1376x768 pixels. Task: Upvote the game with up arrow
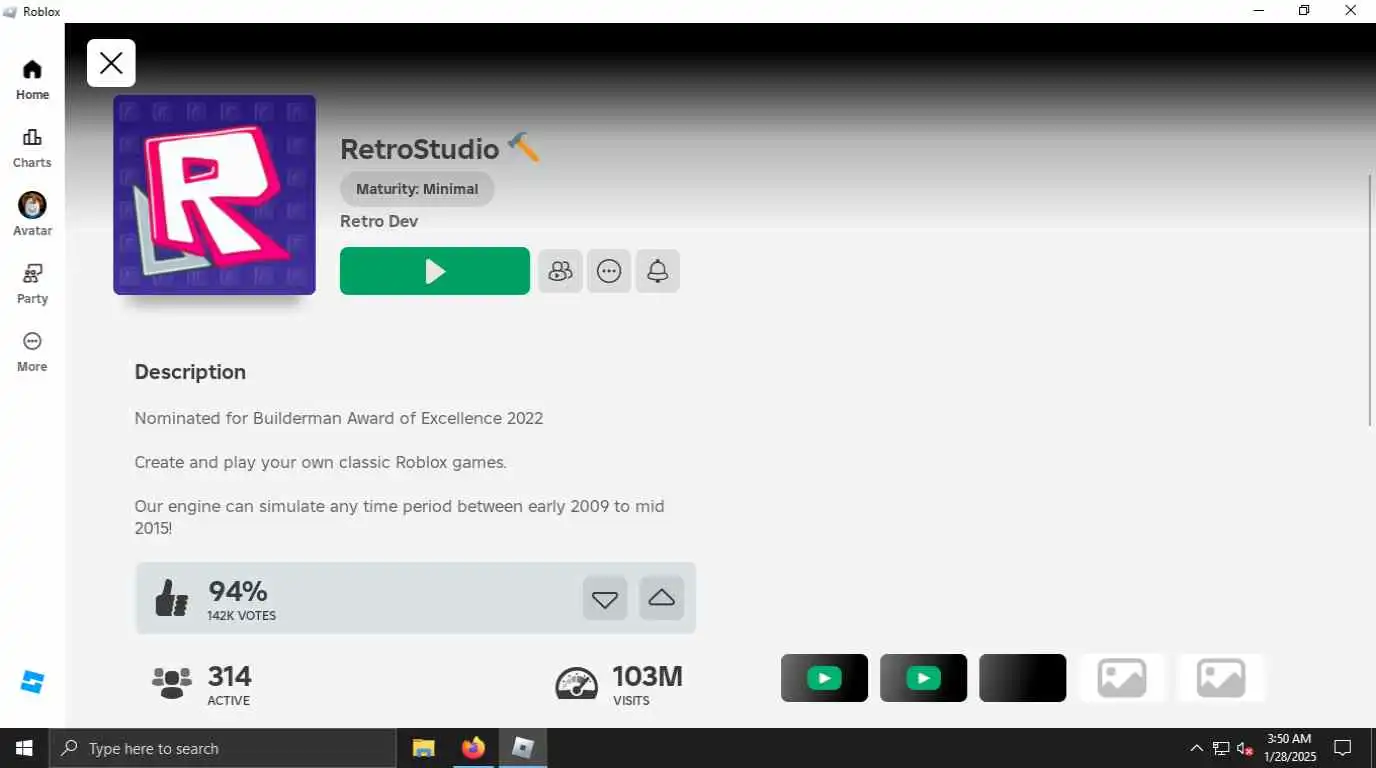click(x=661, y=598)
